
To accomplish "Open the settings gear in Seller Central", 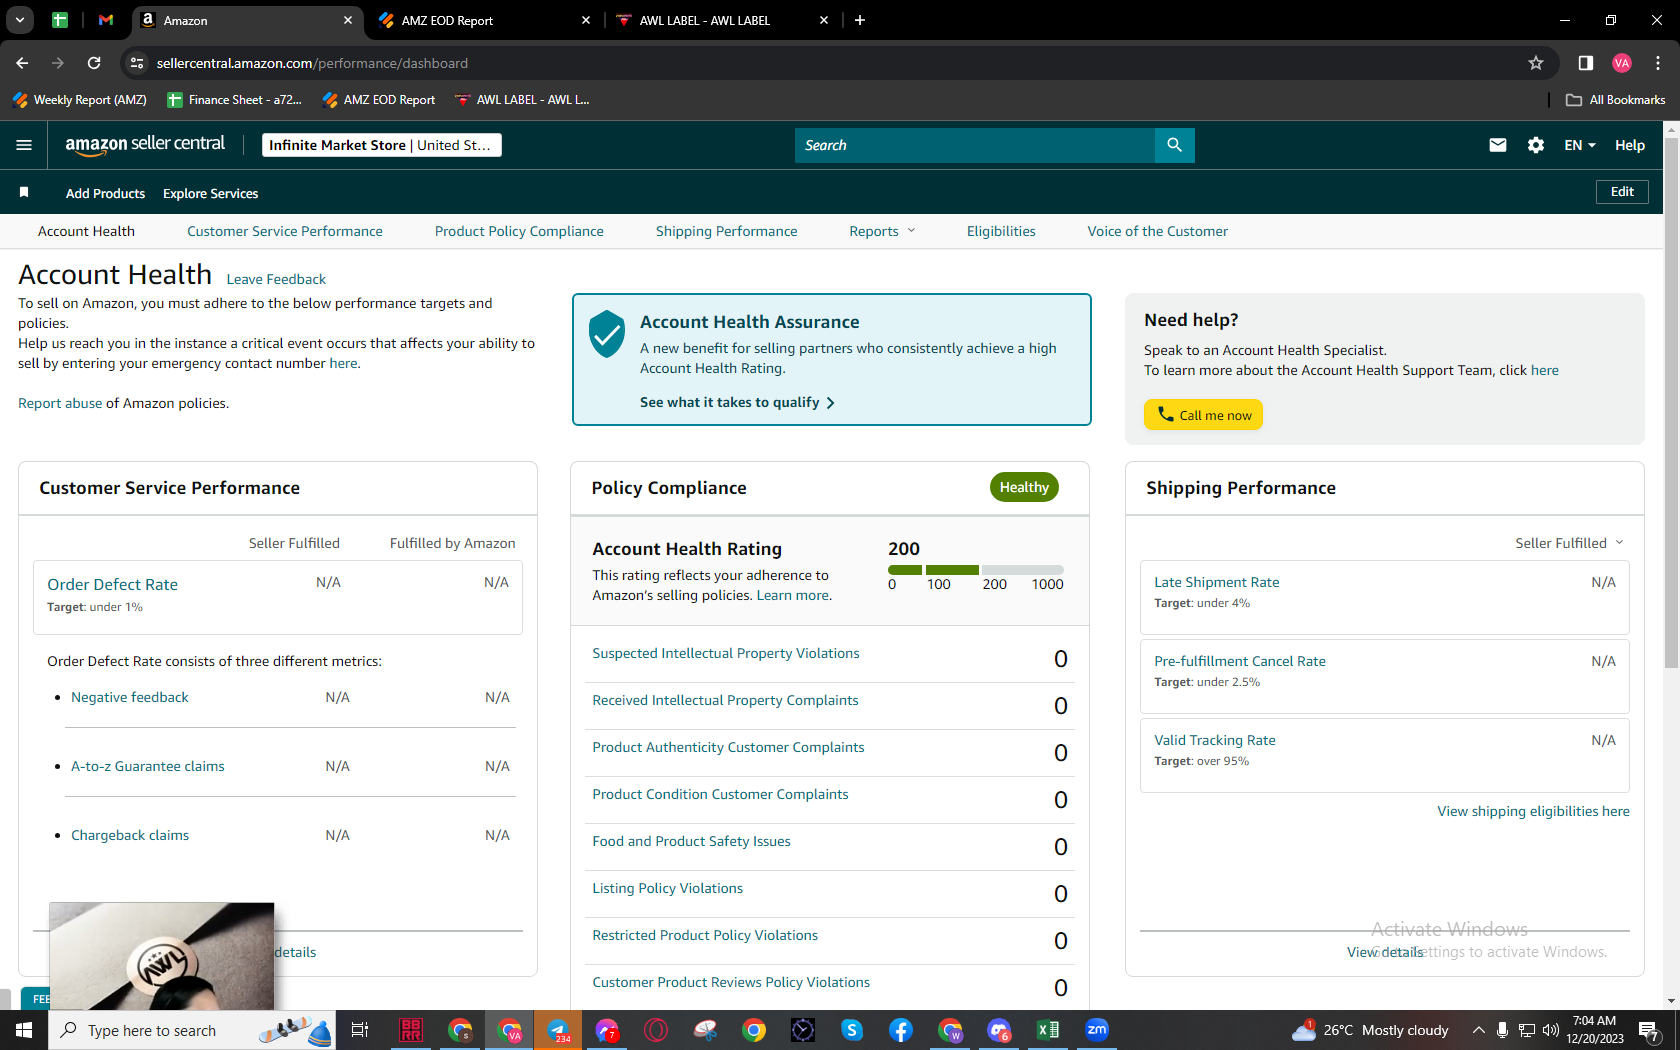I will click(1536, 145).
